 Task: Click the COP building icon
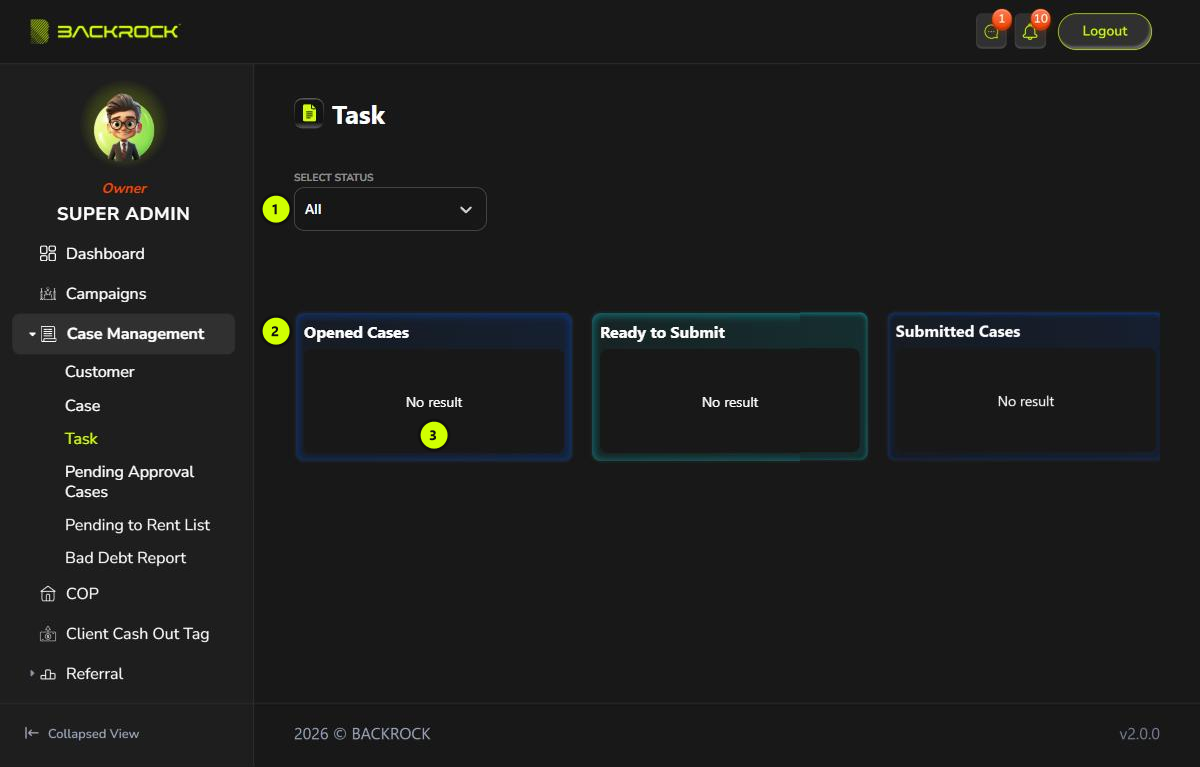(x=48, y=594)
